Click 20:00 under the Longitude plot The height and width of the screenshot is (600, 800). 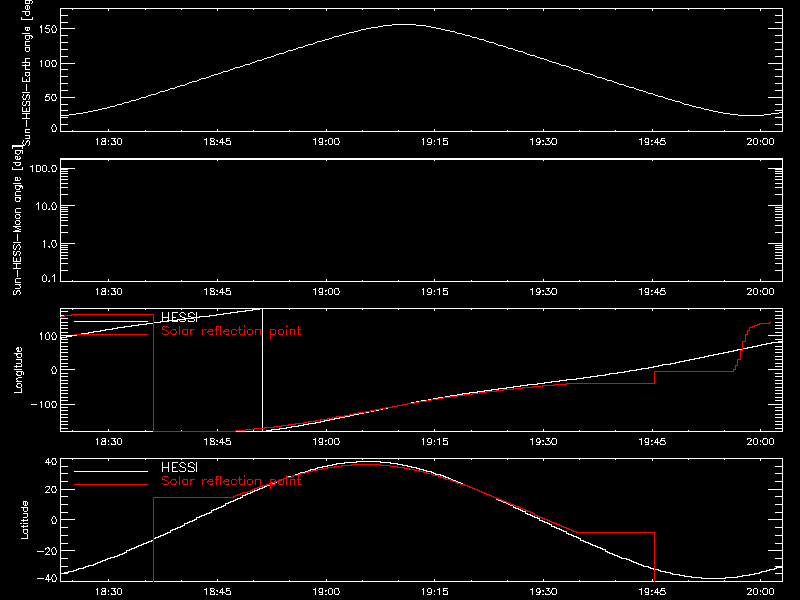[x=761, y=442]
